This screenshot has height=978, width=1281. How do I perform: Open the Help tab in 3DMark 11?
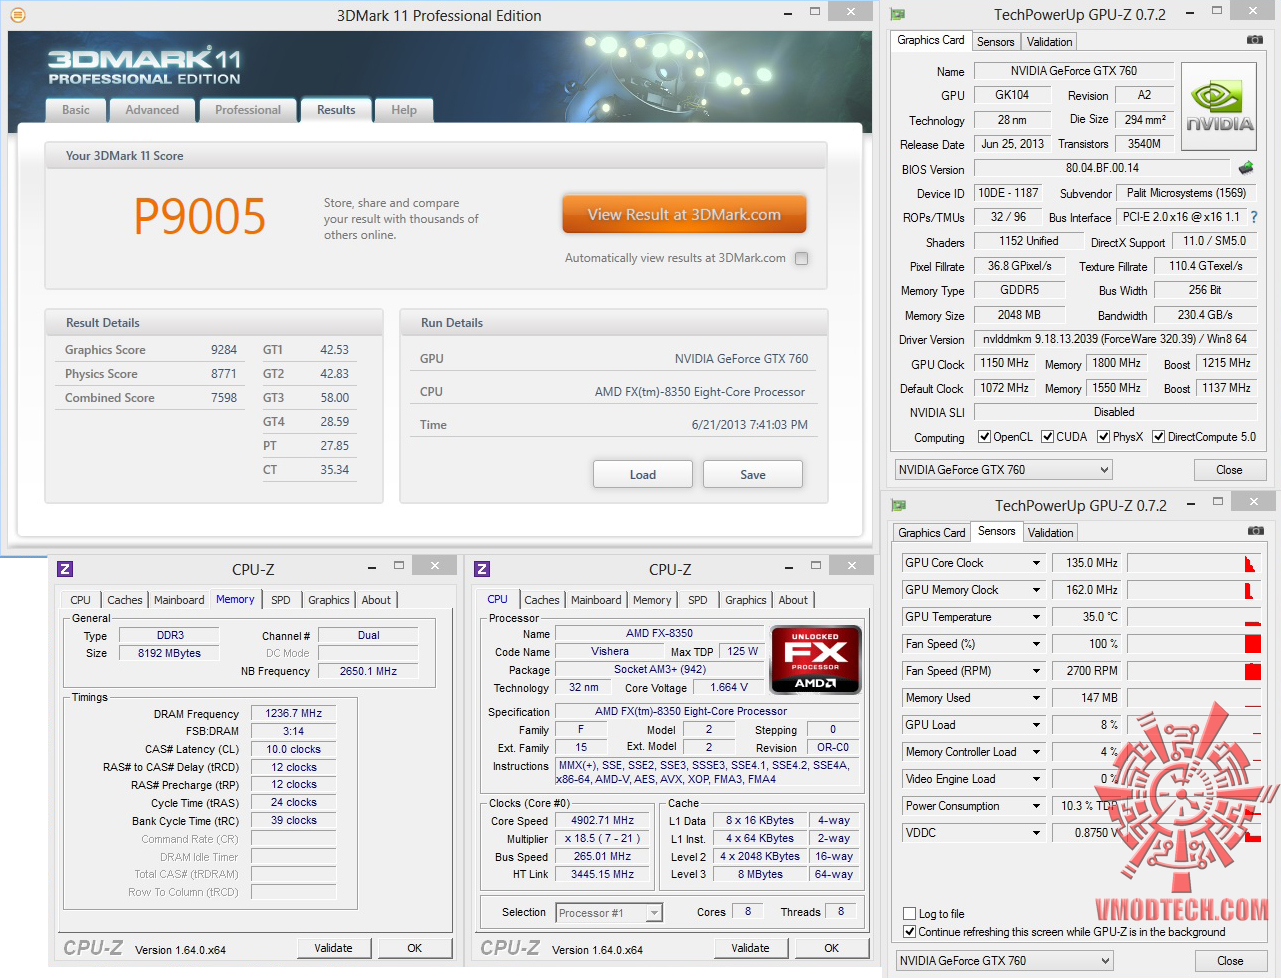[x=404, y=110]
